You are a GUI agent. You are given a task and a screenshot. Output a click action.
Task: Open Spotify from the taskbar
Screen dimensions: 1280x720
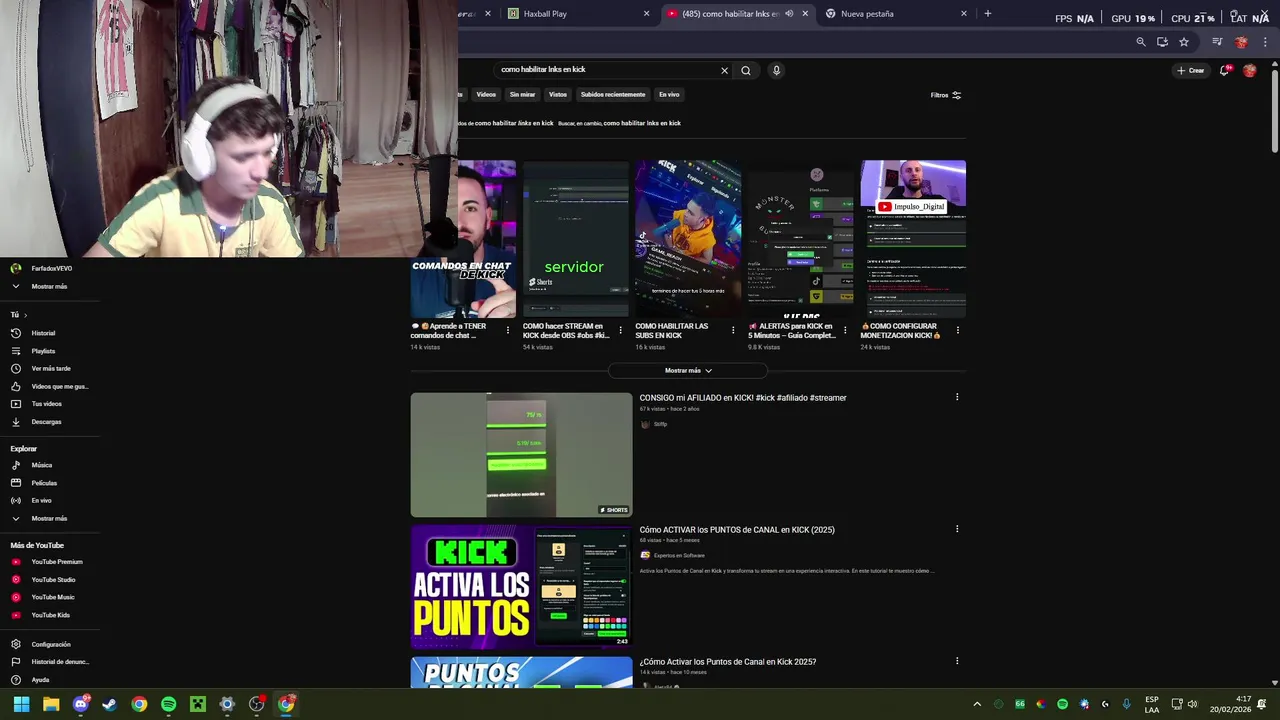point(168,704)
